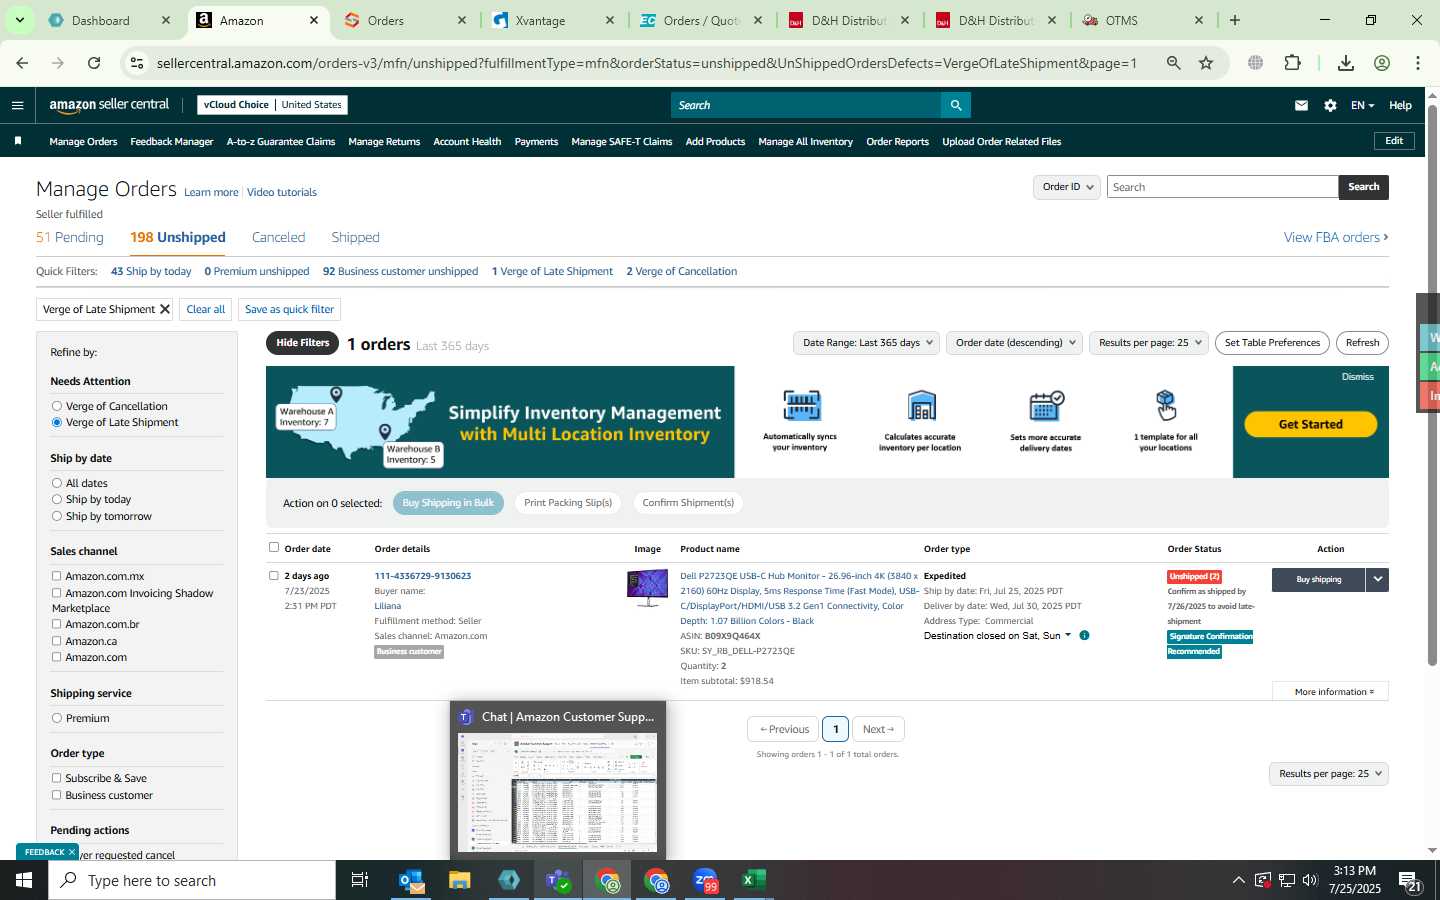This screenshot has height=900, width=1440.
Task: Open the Seller Central hamburger menu
Action: point(17,105)
